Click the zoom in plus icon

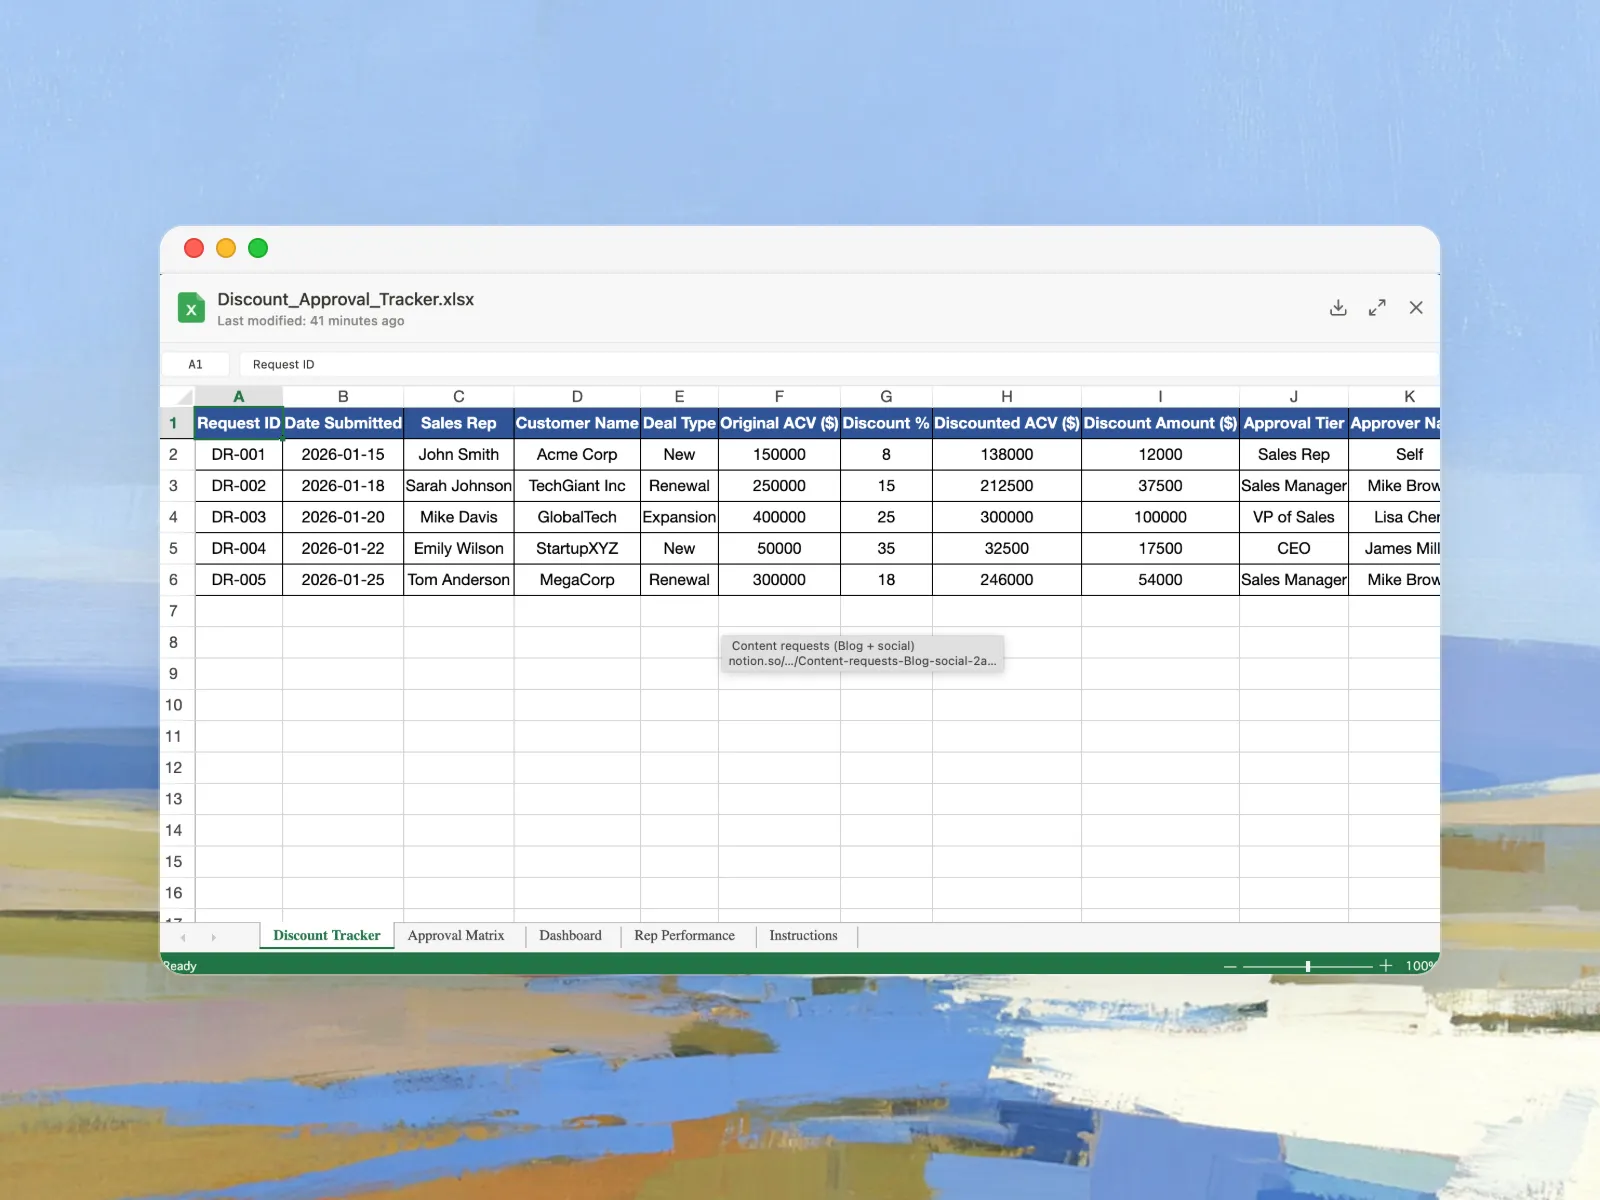[x=1386, y=966]
